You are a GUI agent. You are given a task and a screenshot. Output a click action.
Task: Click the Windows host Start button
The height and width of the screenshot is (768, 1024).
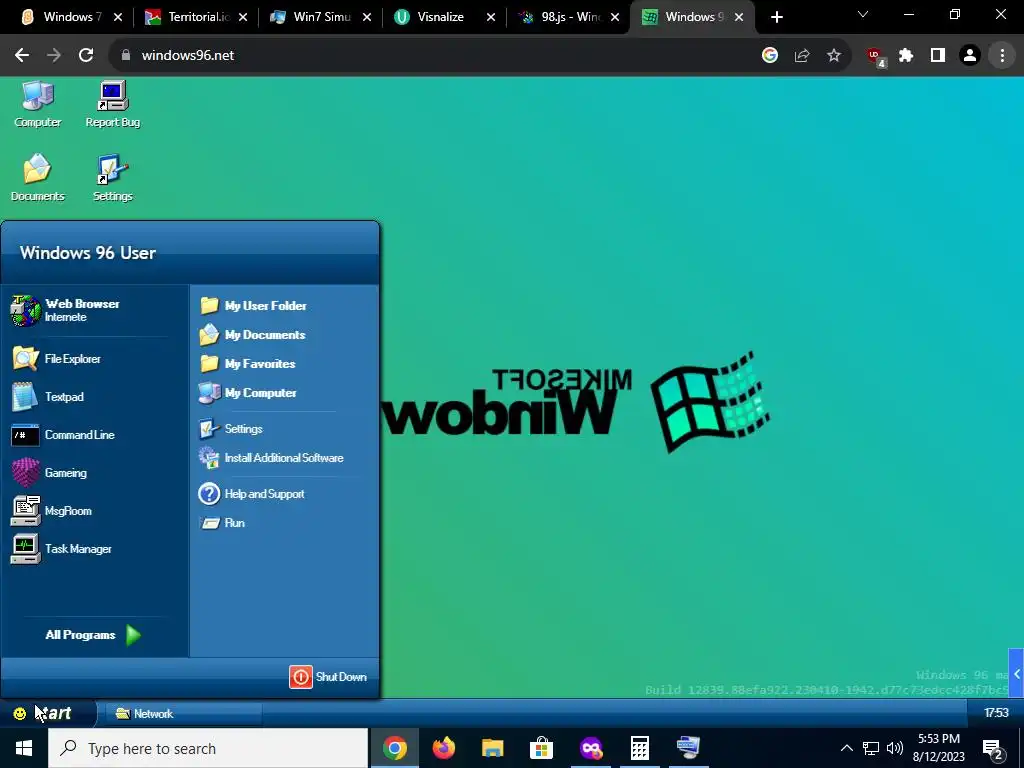click(24, 748)
